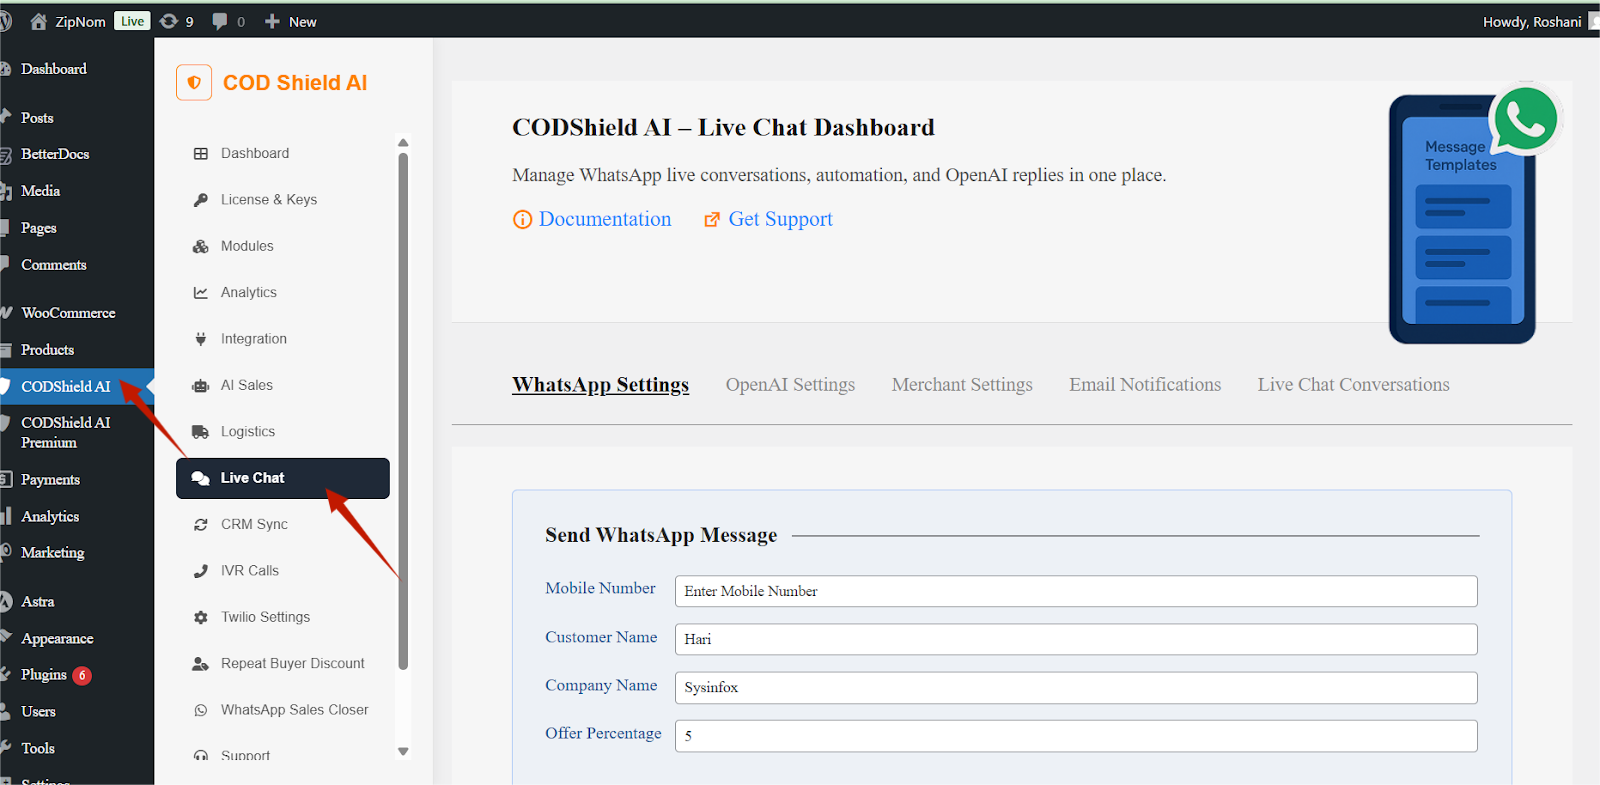Click the Mobile Number input field
Viewport: 1600px width, 785px height.
coord(1075,591)
